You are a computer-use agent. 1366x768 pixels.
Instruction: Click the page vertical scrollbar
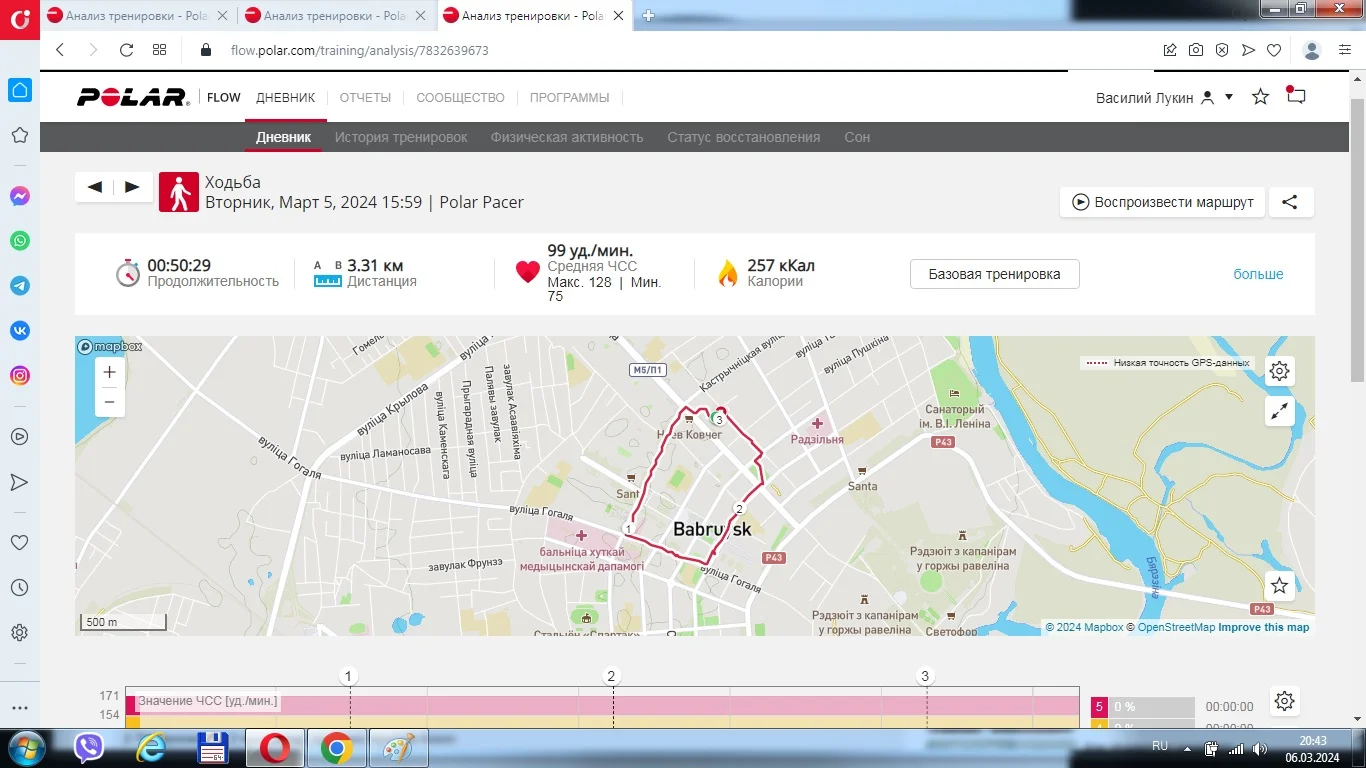pyautogui.click(x=1358, y=240)
